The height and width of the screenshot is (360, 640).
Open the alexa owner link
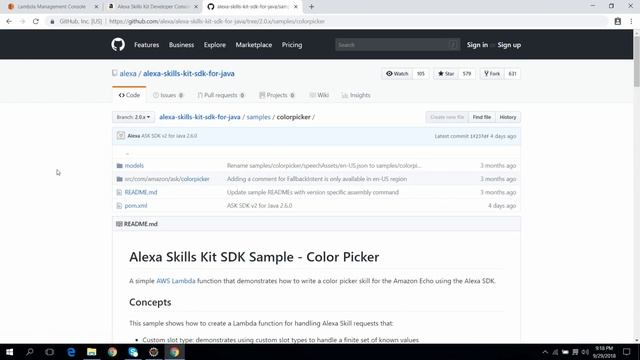coord(128,73)
